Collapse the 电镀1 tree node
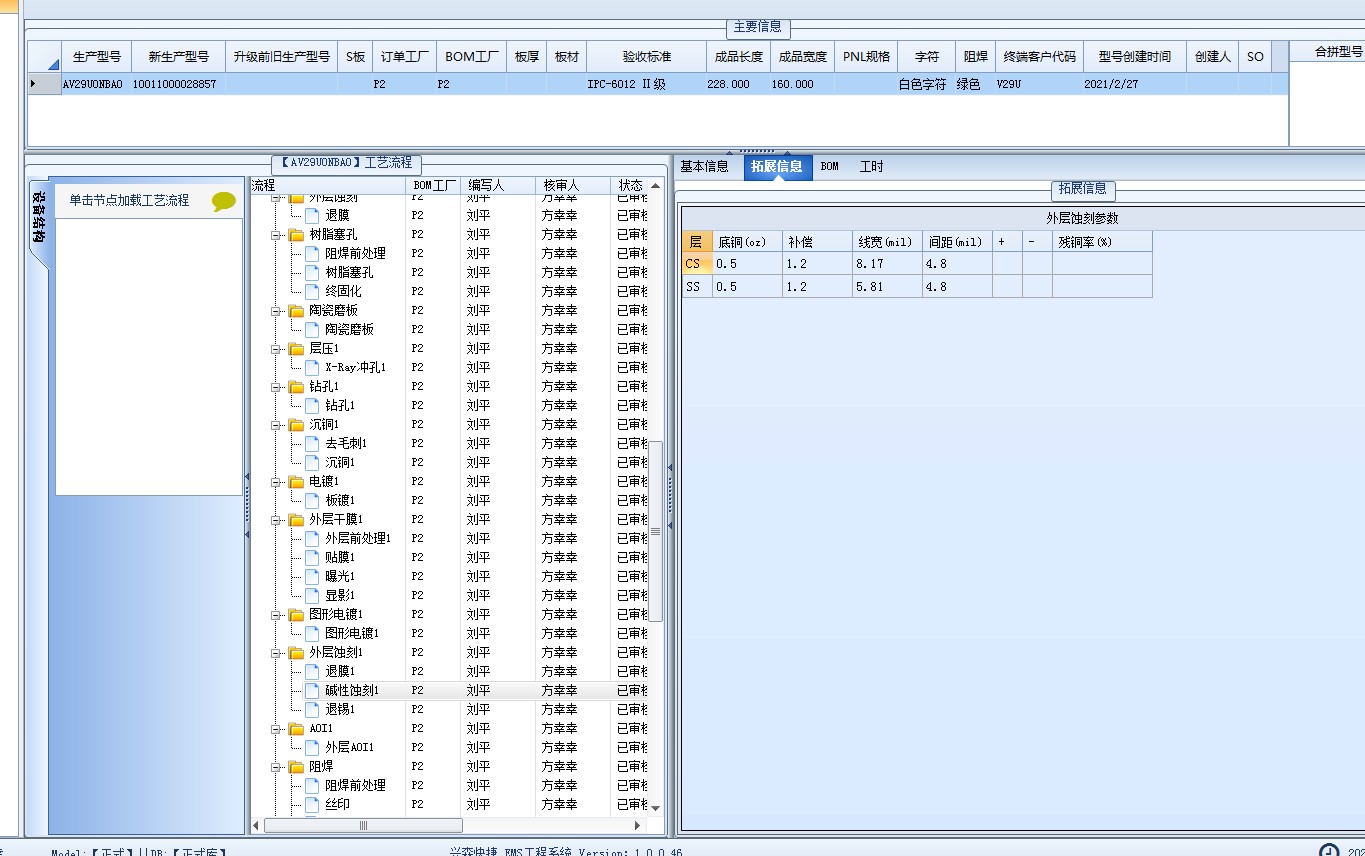1365x856 pixels. [275, 481]
